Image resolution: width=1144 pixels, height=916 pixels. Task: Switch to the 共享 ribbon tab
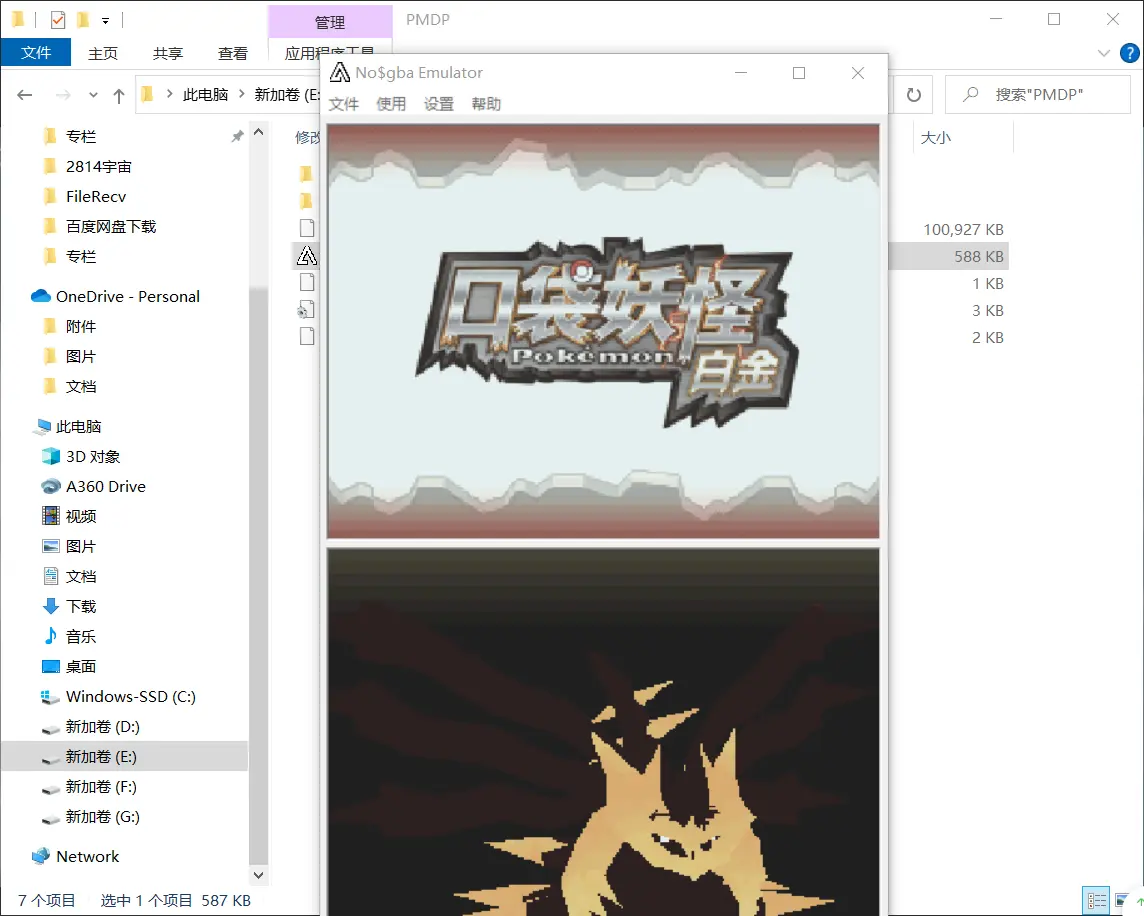pos(168,53)
